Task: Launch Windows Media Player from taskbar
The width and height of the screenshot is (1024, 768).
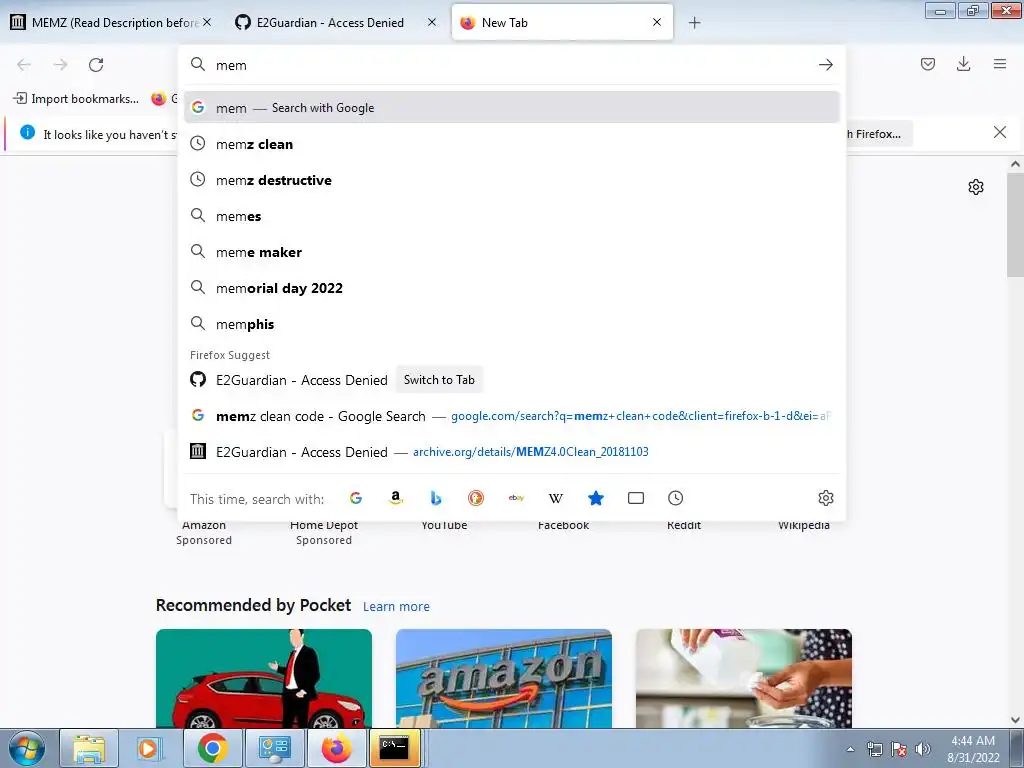Action: tap(148, 748)
